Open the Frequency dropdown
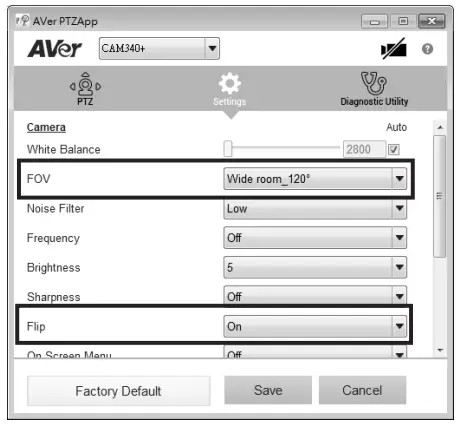458x429 pixels. click(315, 238)
